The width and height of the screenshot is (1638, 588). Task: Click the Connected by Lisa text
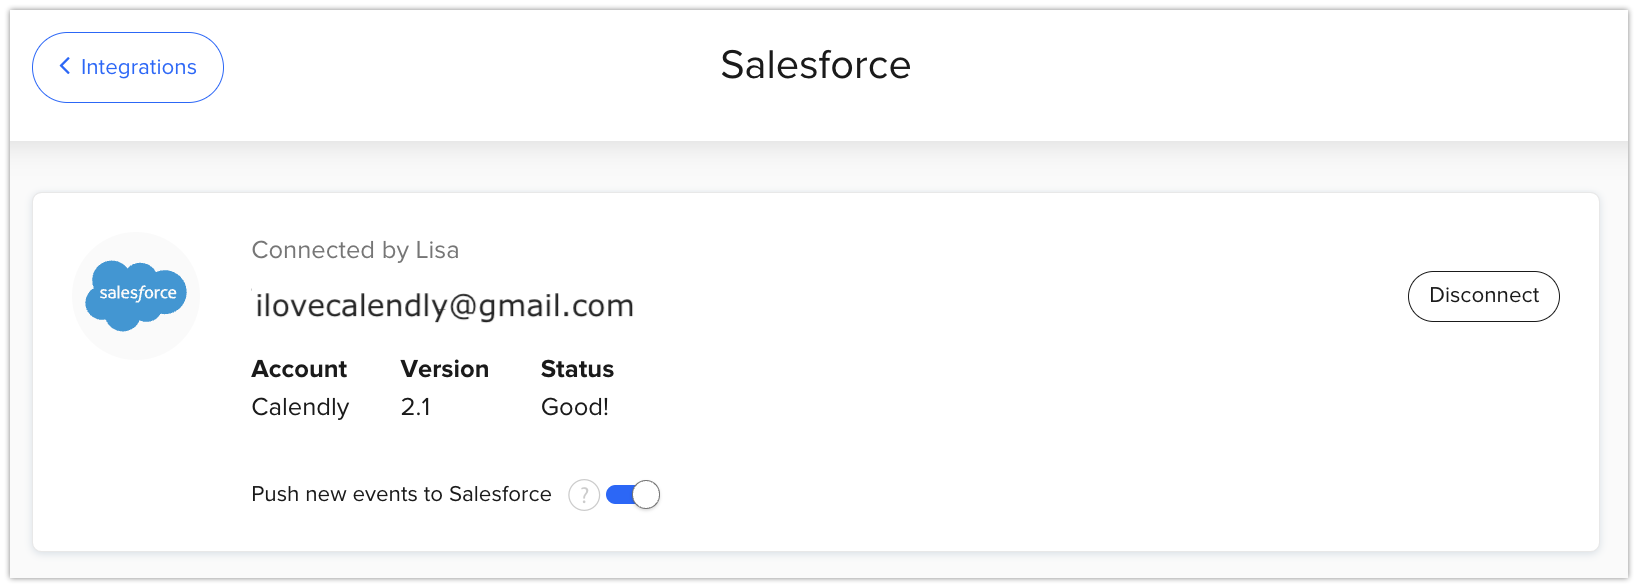355,250
